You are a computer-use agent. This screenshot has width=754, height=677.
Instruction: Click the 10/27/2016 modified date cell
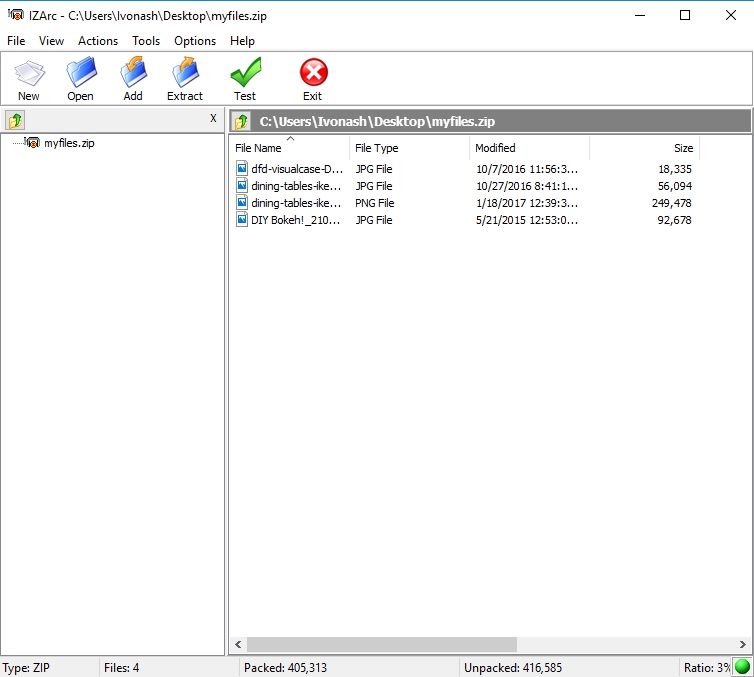[527, 186]
